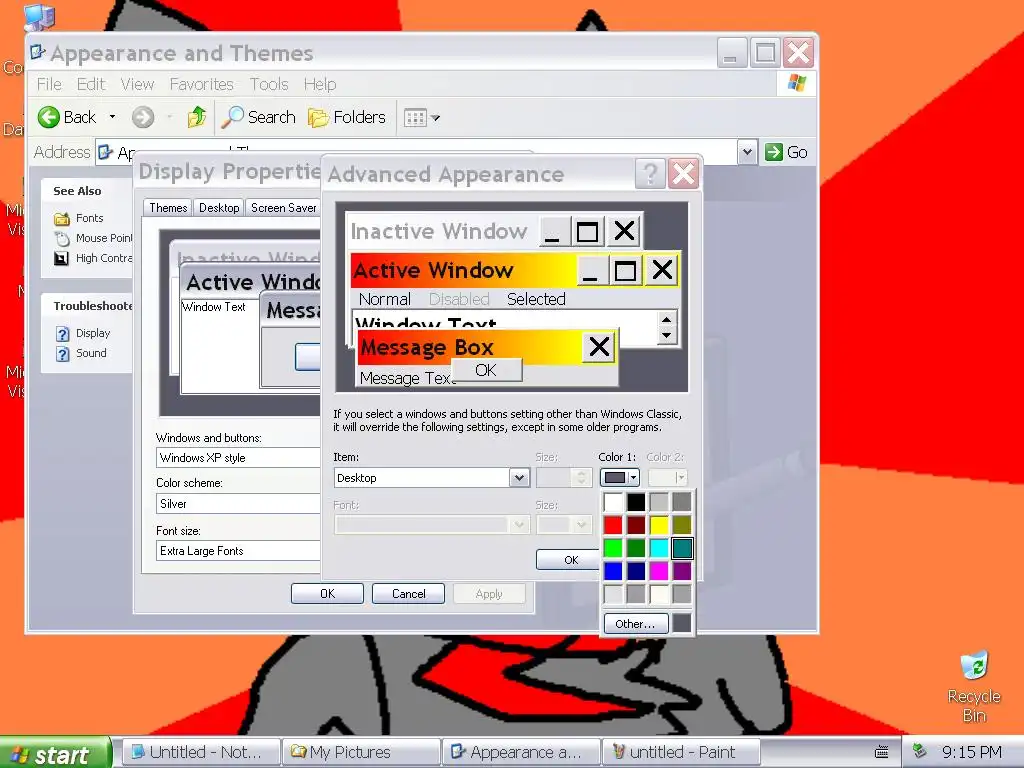The image size is (1024, 768).
Task: Open Search from the explorer toolbar
Action: point(259,118)
